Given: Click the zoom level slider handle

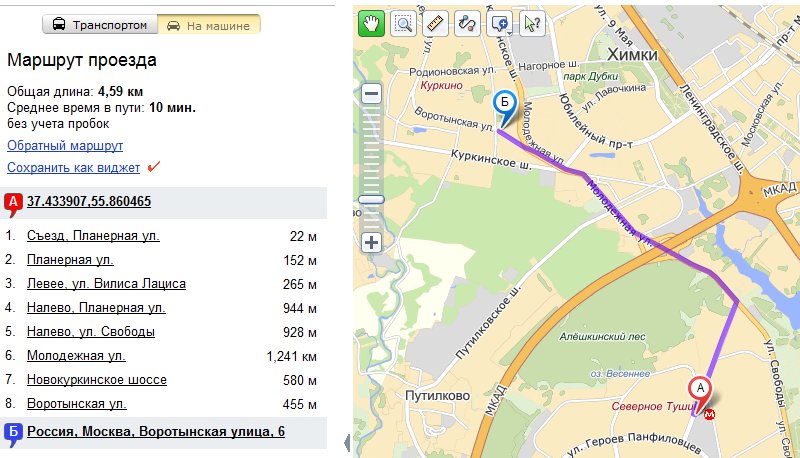Looking at the screenshot, I should pos(371,199).
